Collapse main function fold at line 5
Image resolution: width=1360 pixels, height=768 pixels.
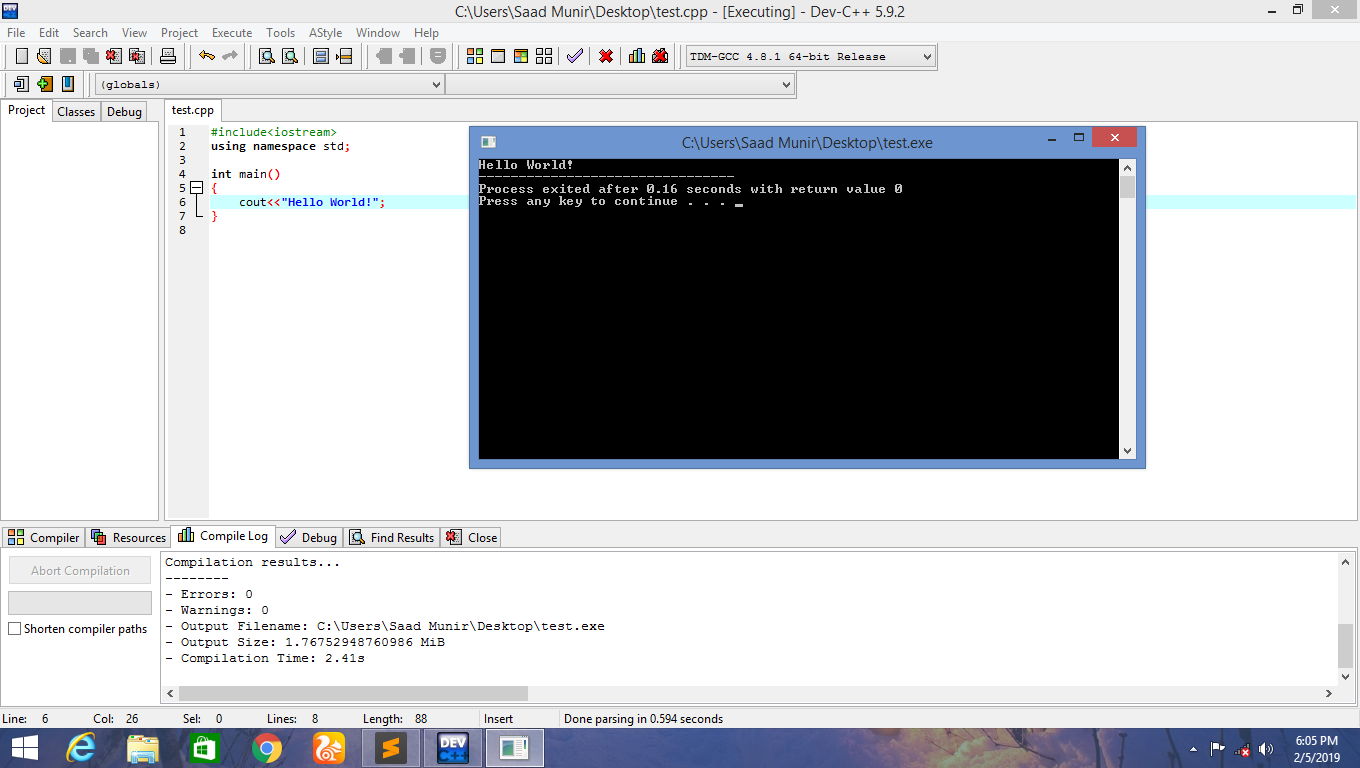[x=196, y=188]
